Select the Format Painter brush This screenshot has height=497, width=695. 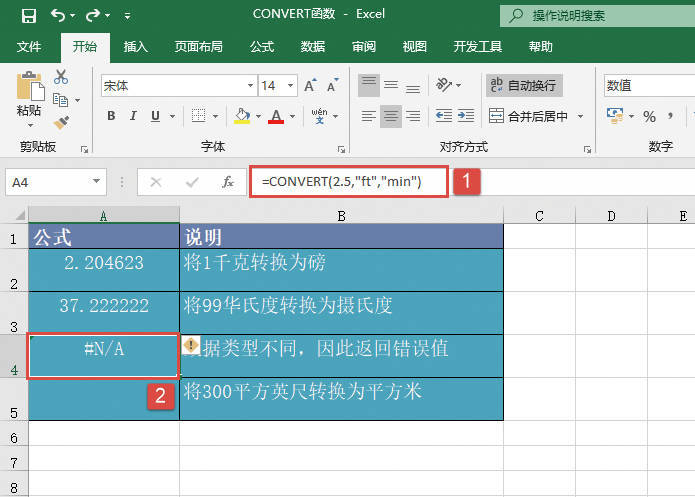pyautogui.click(x=61, y=122)
